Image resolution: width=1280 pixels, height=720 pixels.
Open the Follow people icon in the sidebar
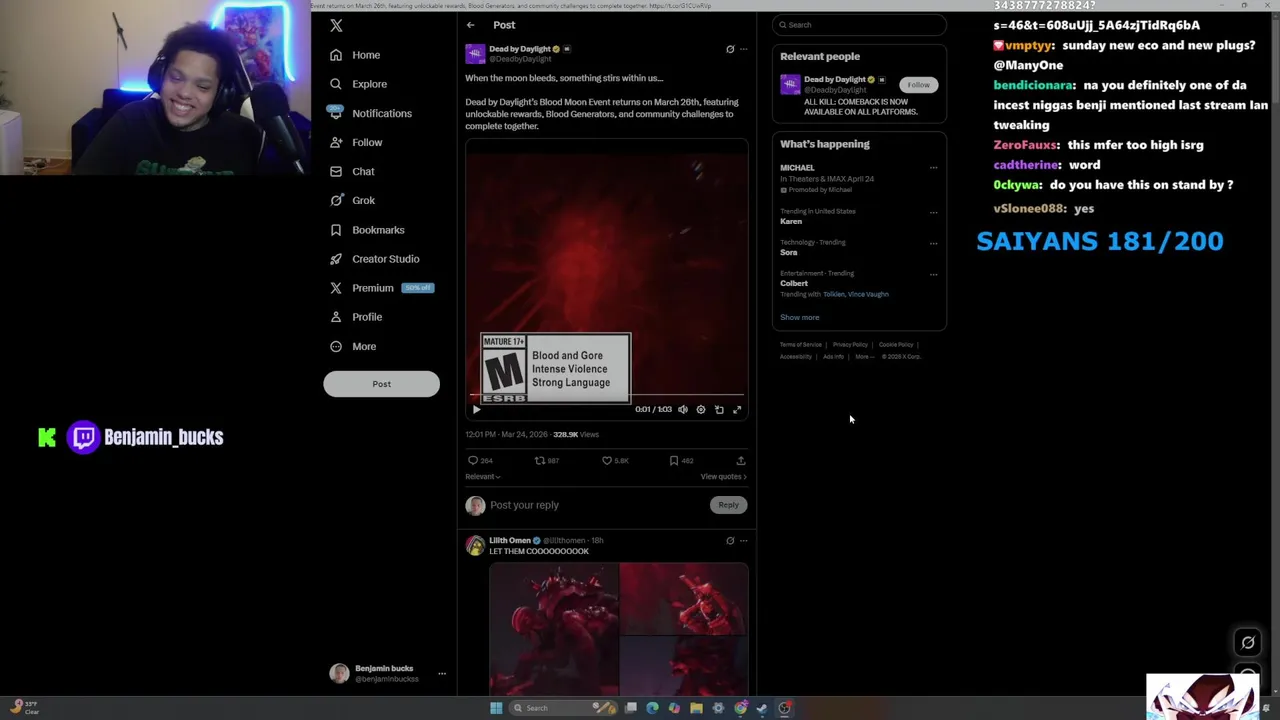coord(336,142)
